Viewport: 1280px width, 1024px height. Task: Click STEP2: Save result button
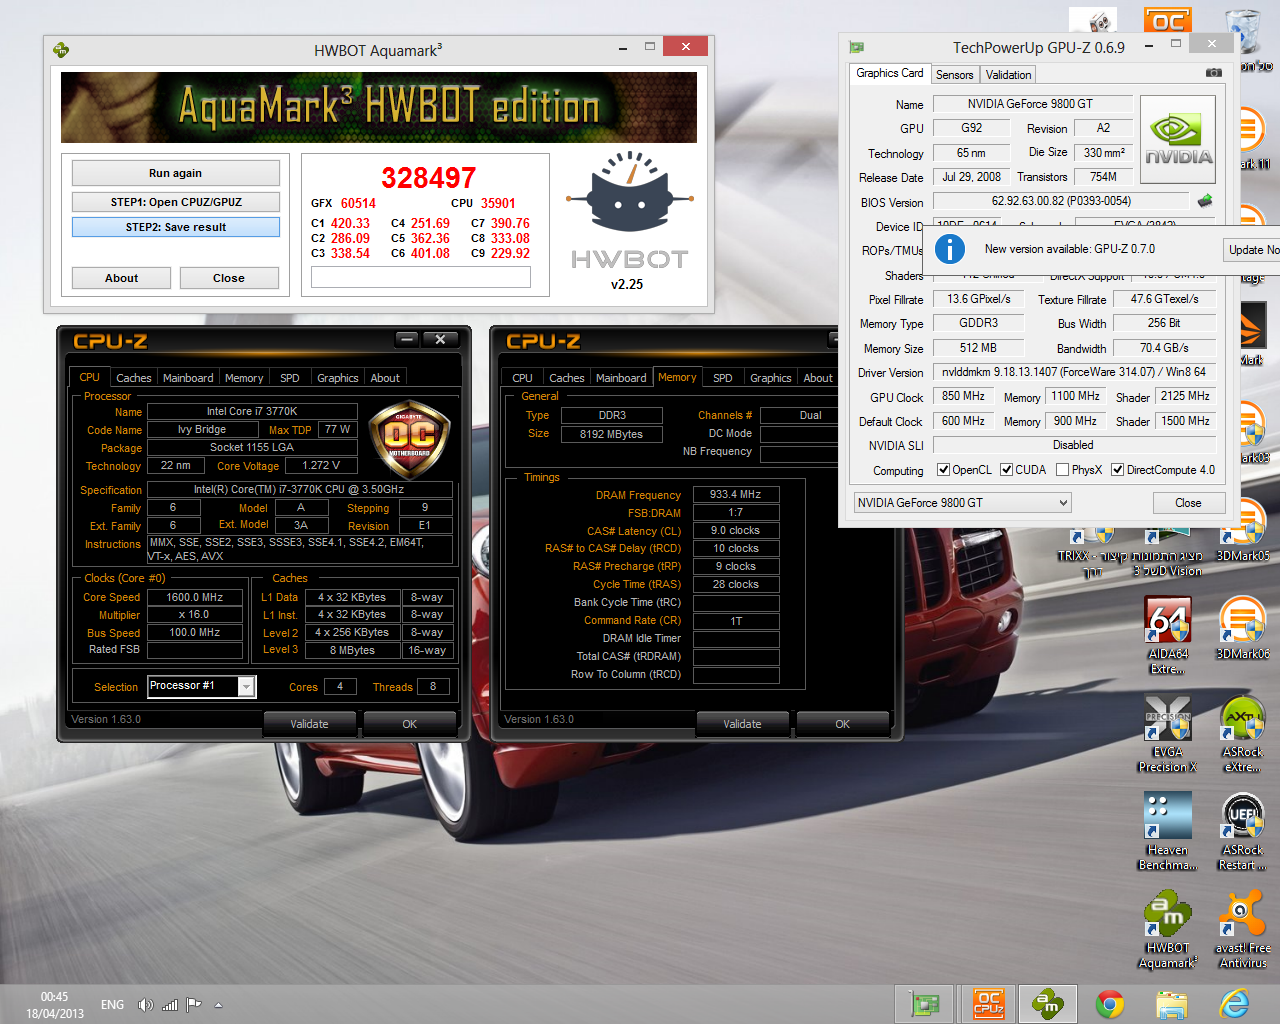[x=175, y=227]
